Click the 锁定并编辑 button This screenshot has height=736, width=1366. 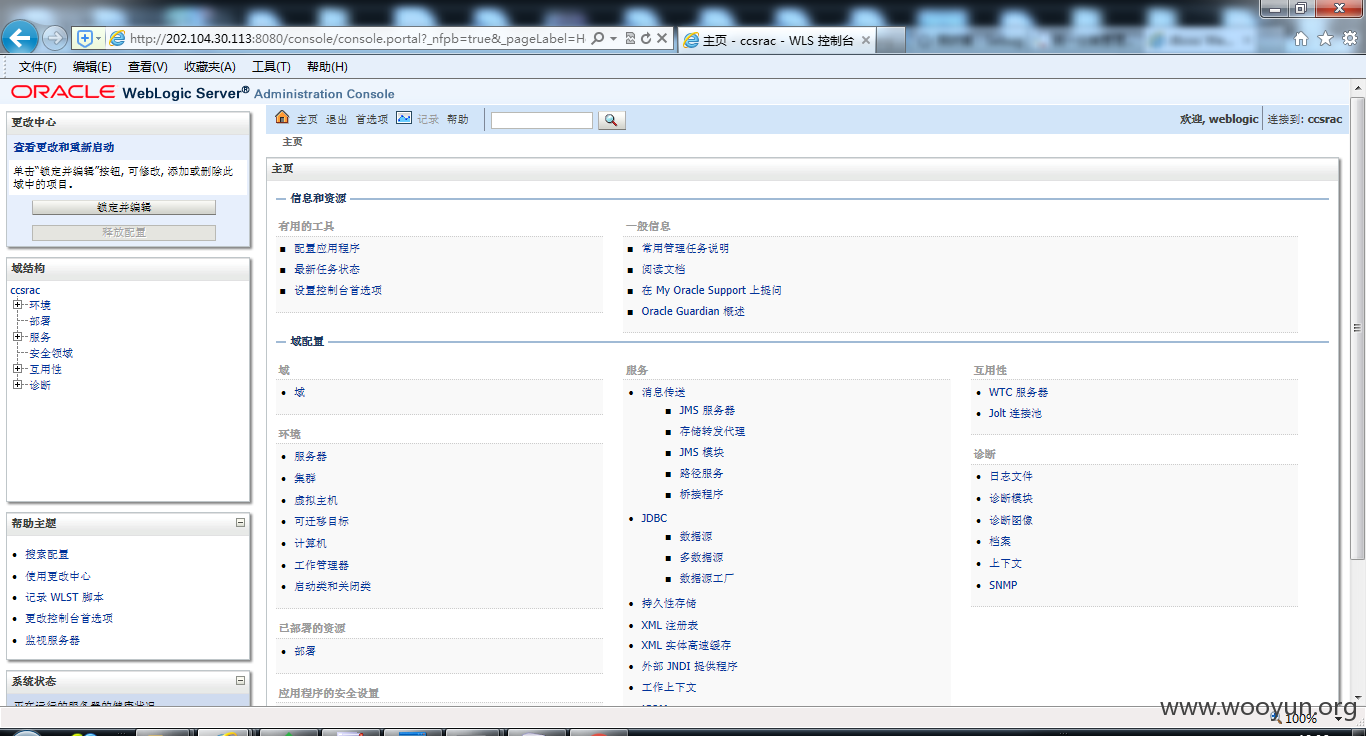124,207
